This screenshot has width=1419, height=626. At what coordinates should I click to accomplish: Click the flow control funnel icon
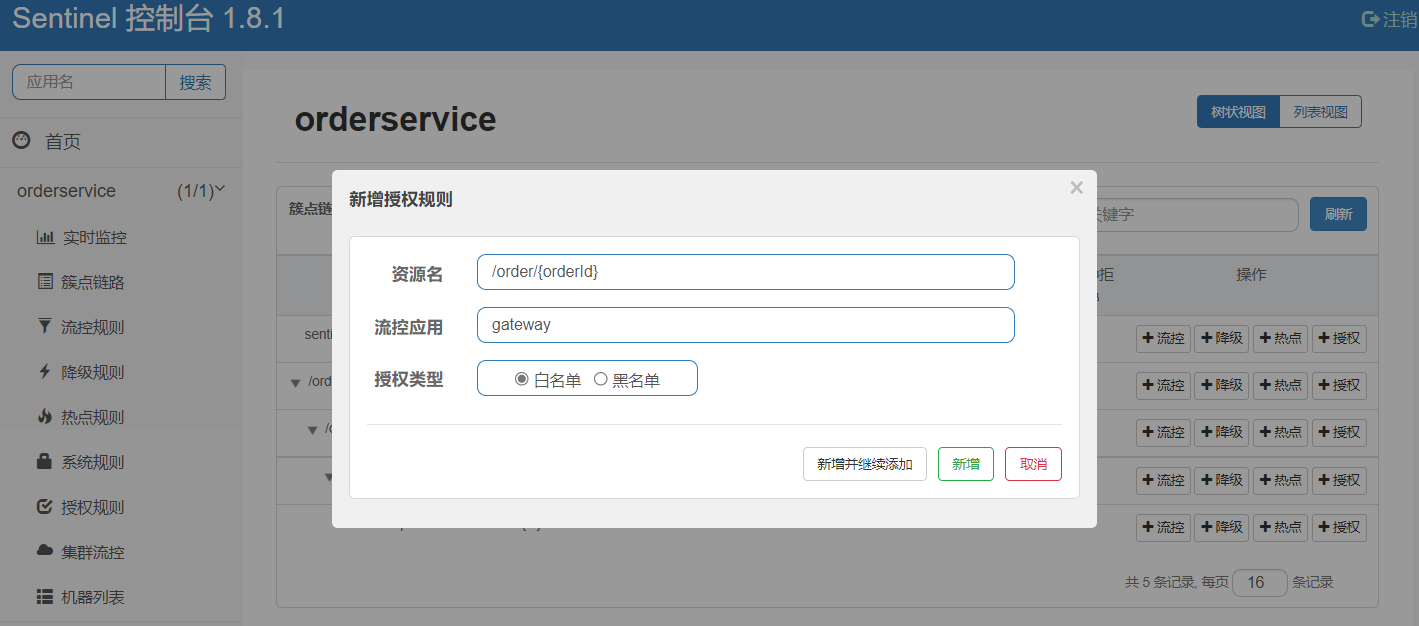pos(45,326)
